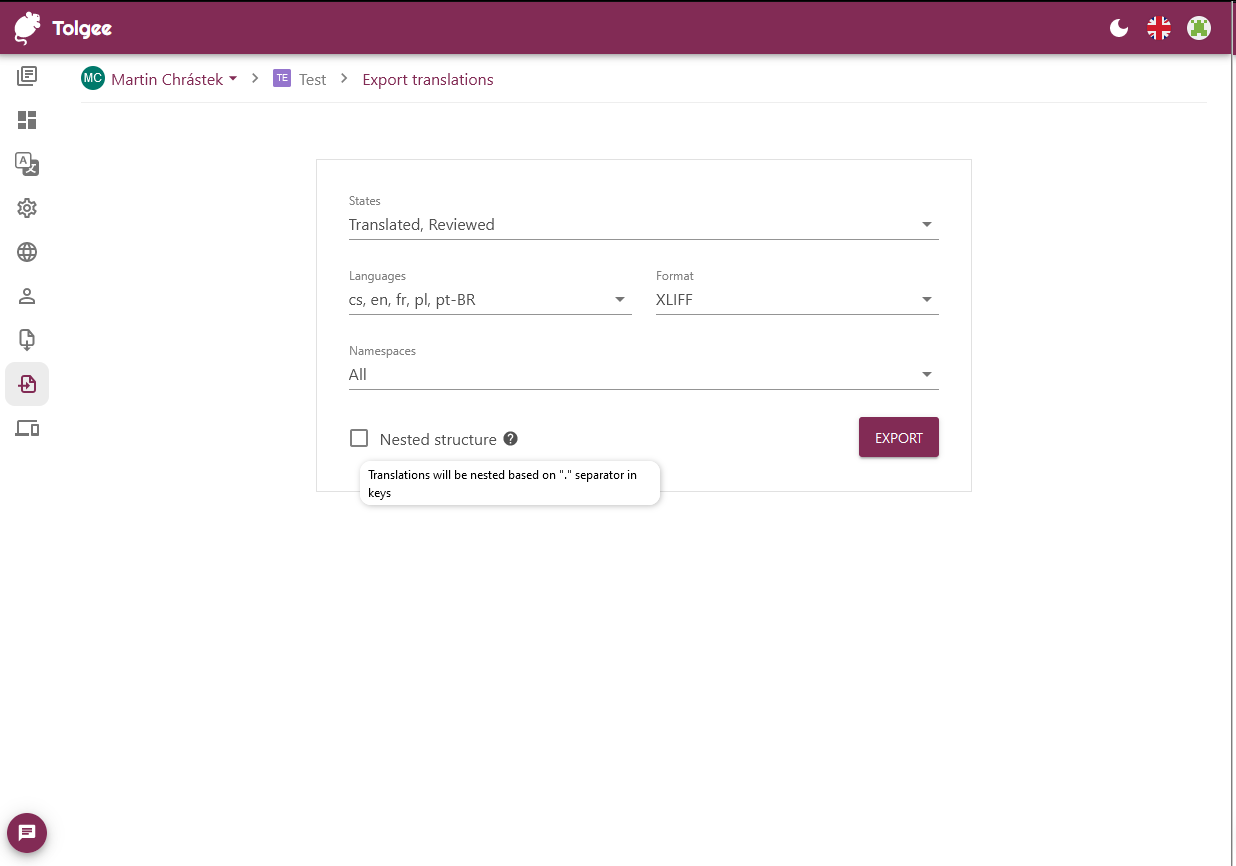Toggle the Nested structure checkbox
Image resolution: width=1236 pixels, height=866 pixels.
(x=359, y=438)
